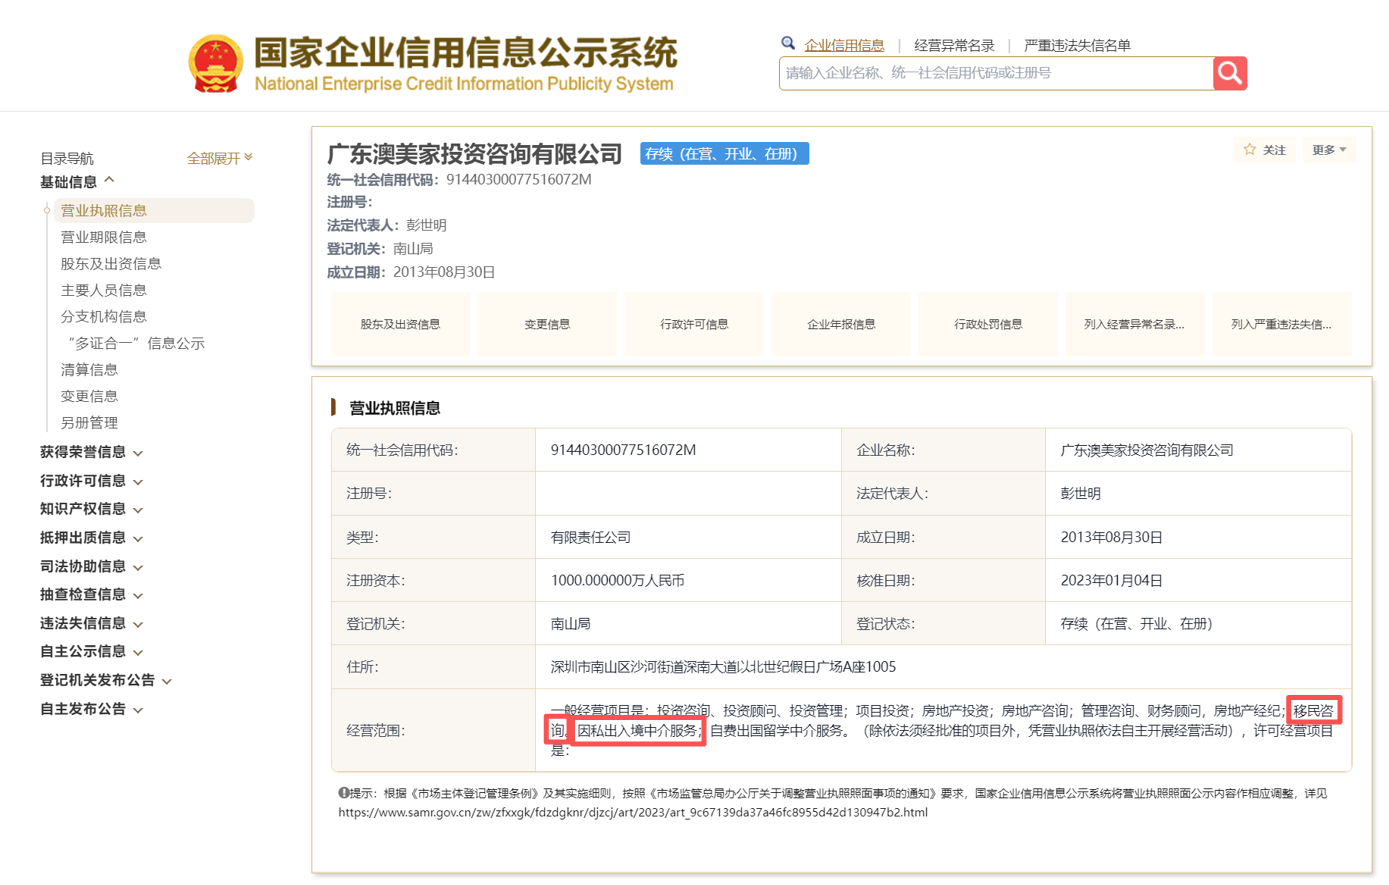
Task: Open the 列入经营异常名录 quick tab
Action: (x=1135, y=324)
